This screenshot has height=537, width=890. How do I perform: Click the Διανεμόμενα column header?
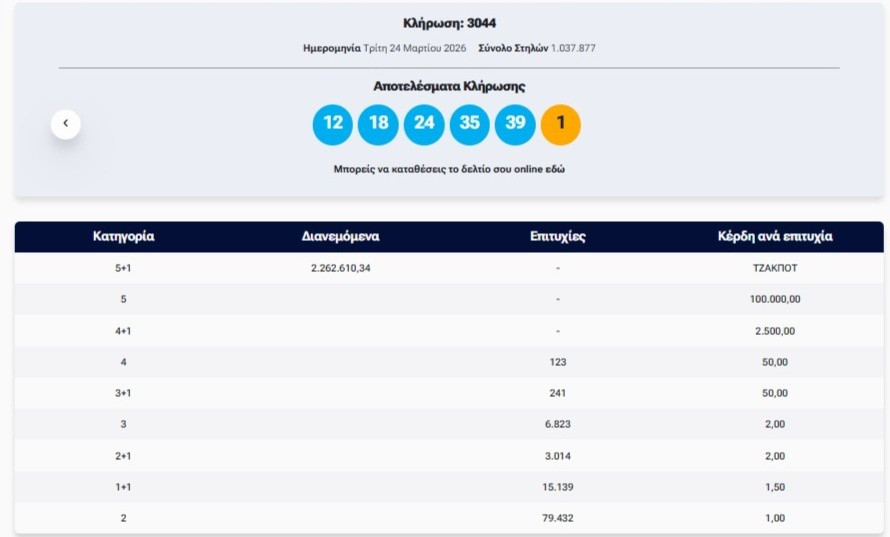coord(340,237)
